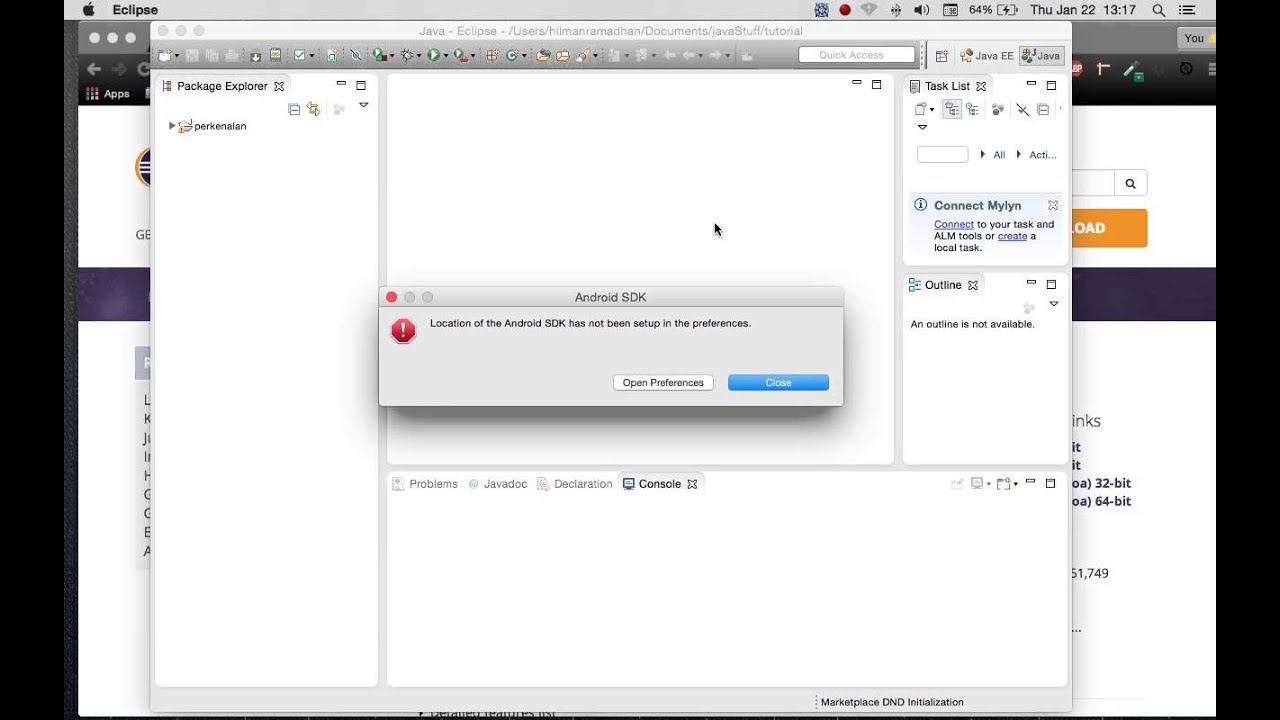This screenshot has height=720, width=1280.
Task: Close the Package Explorer tab
Action: point(279,86)
